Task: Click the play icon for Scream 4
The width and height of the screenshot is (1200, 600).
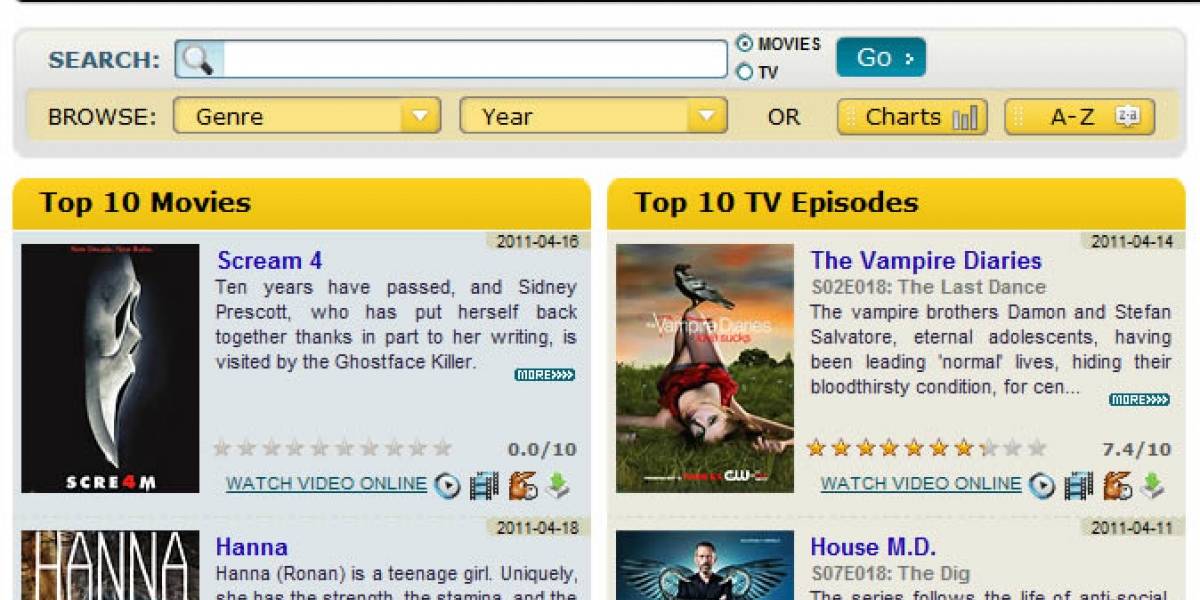Action: point(448,486)
